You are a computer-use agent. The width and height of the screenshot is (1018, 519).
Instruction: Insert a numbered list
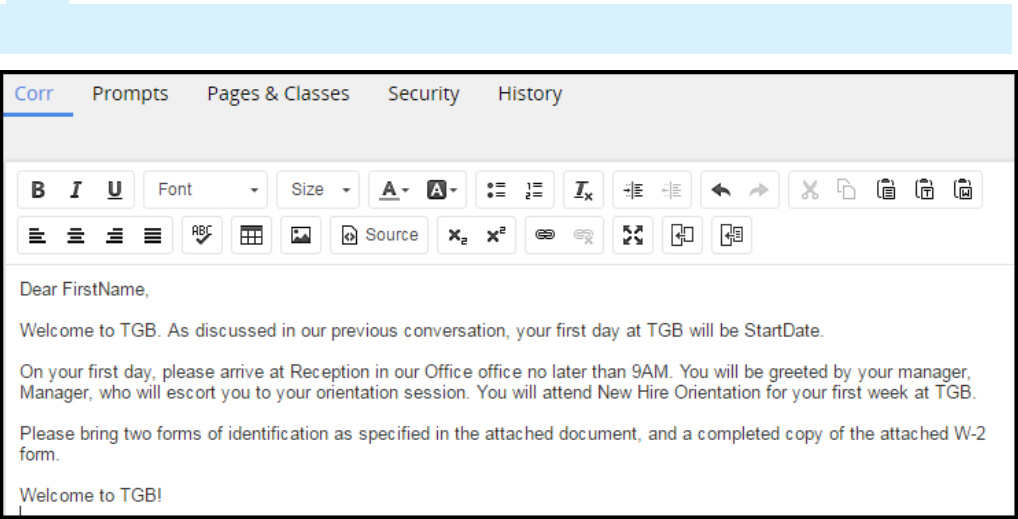pos(535,189)
